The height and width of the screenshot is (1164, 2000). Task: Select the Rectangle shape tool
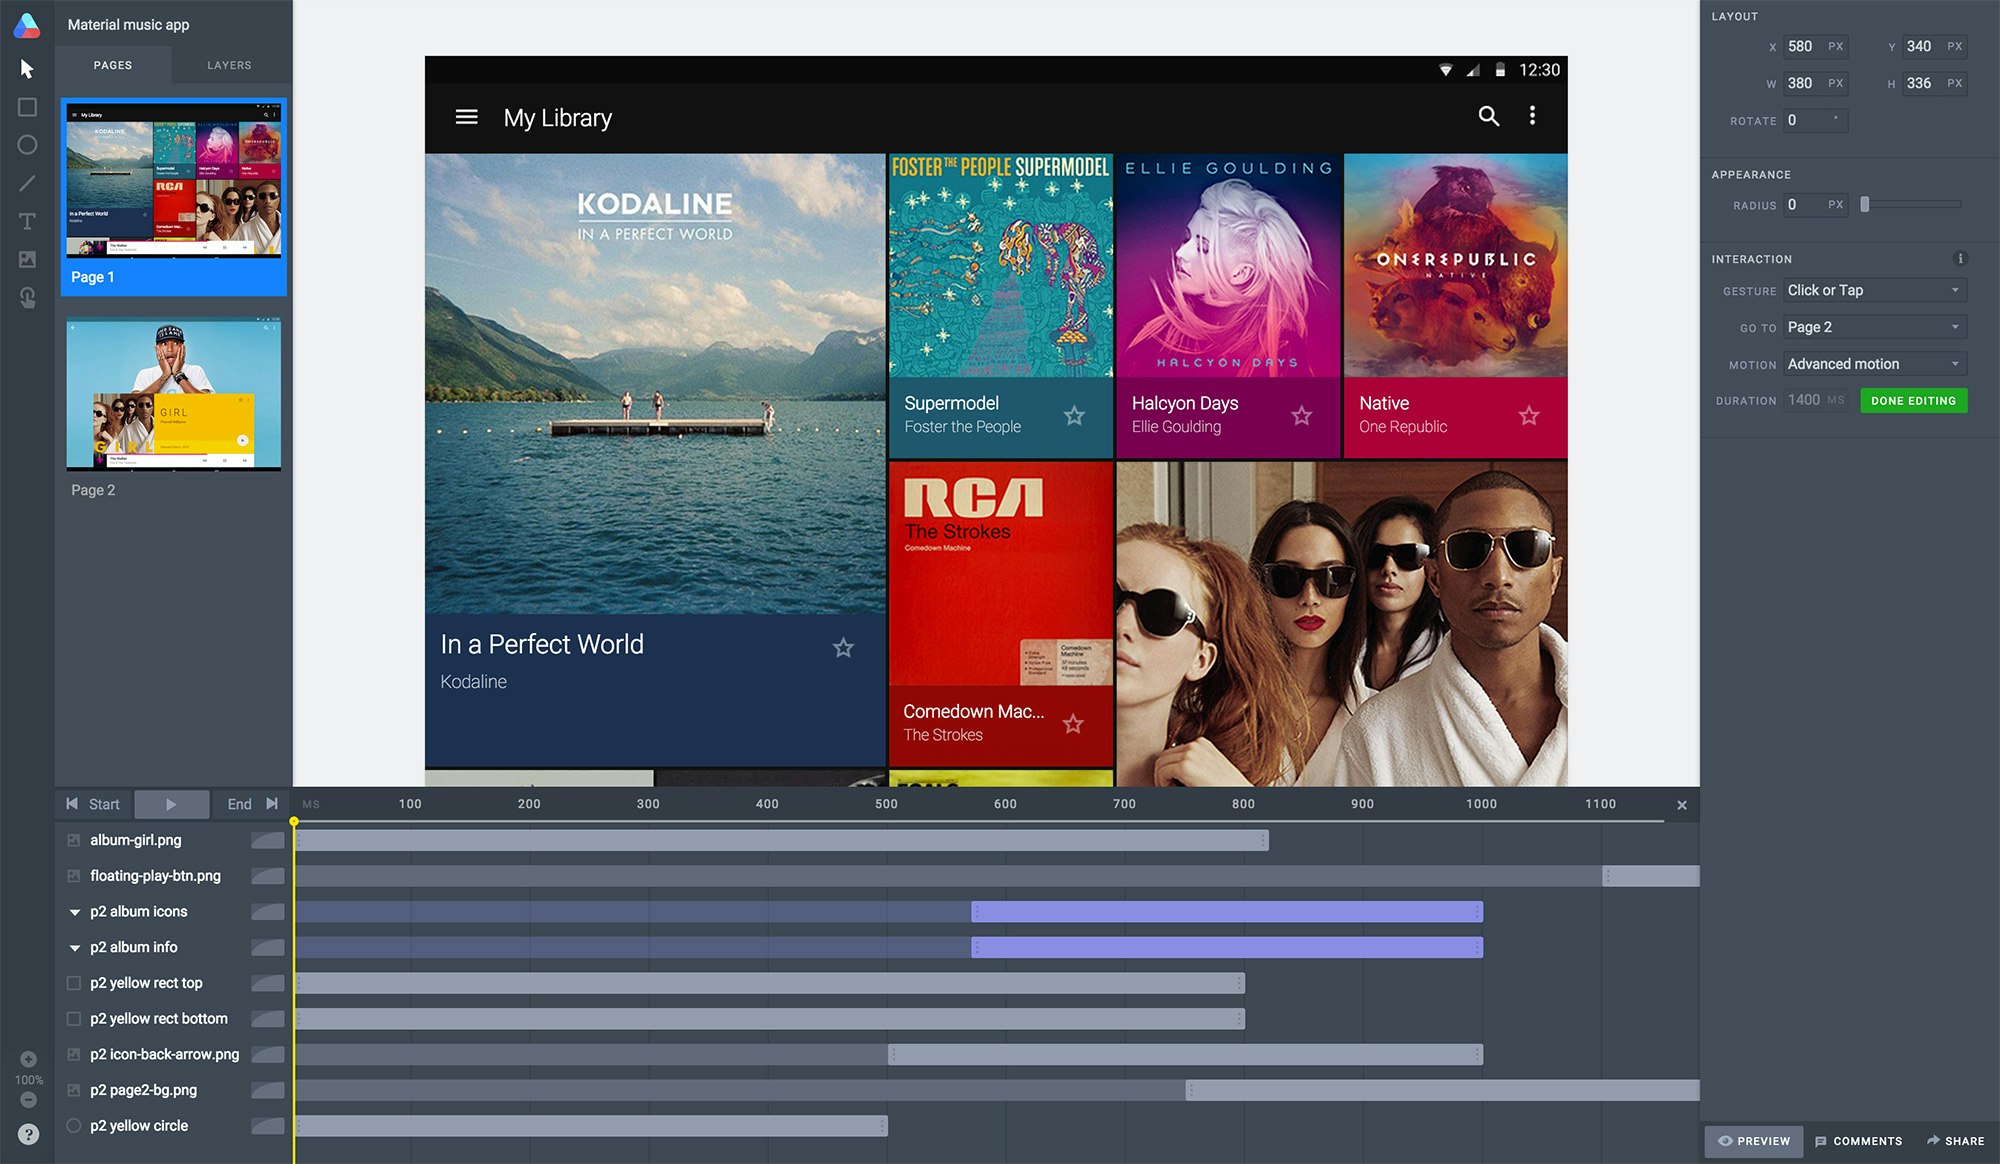click(x=27, y=107)
